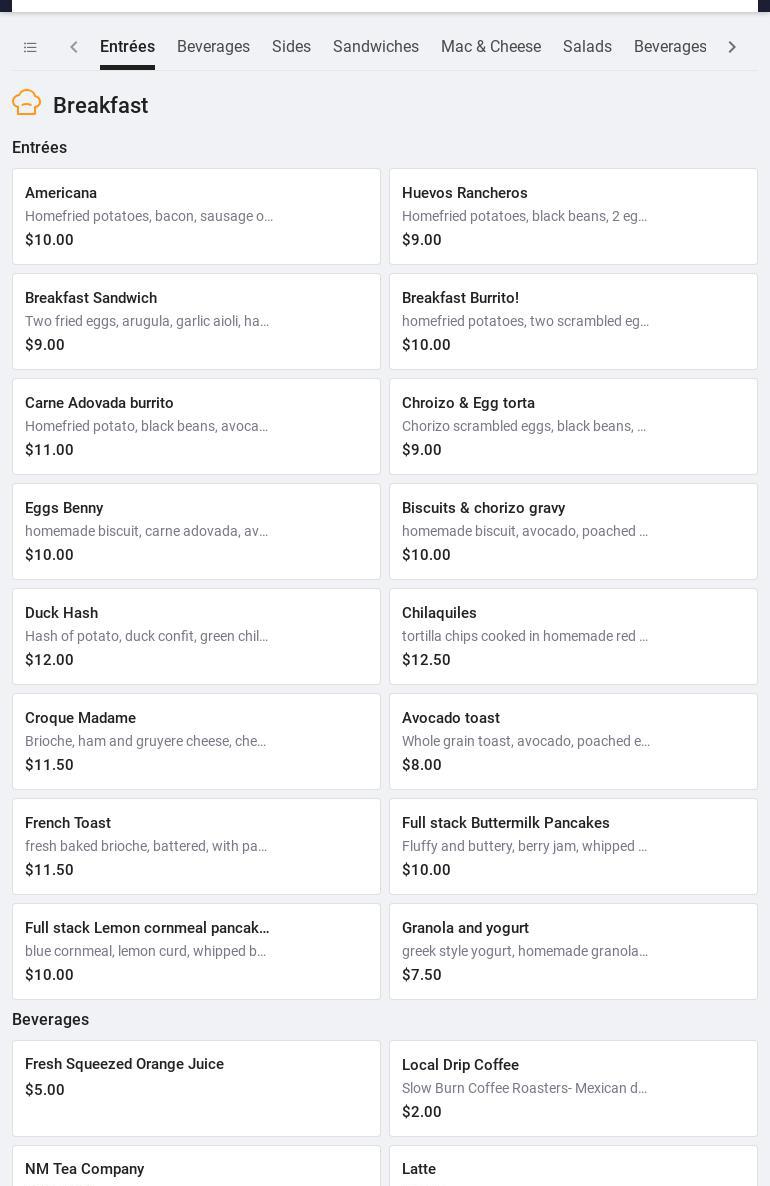Open the Americana menu item
770x1186 pixels.
(x=196, y=216)
